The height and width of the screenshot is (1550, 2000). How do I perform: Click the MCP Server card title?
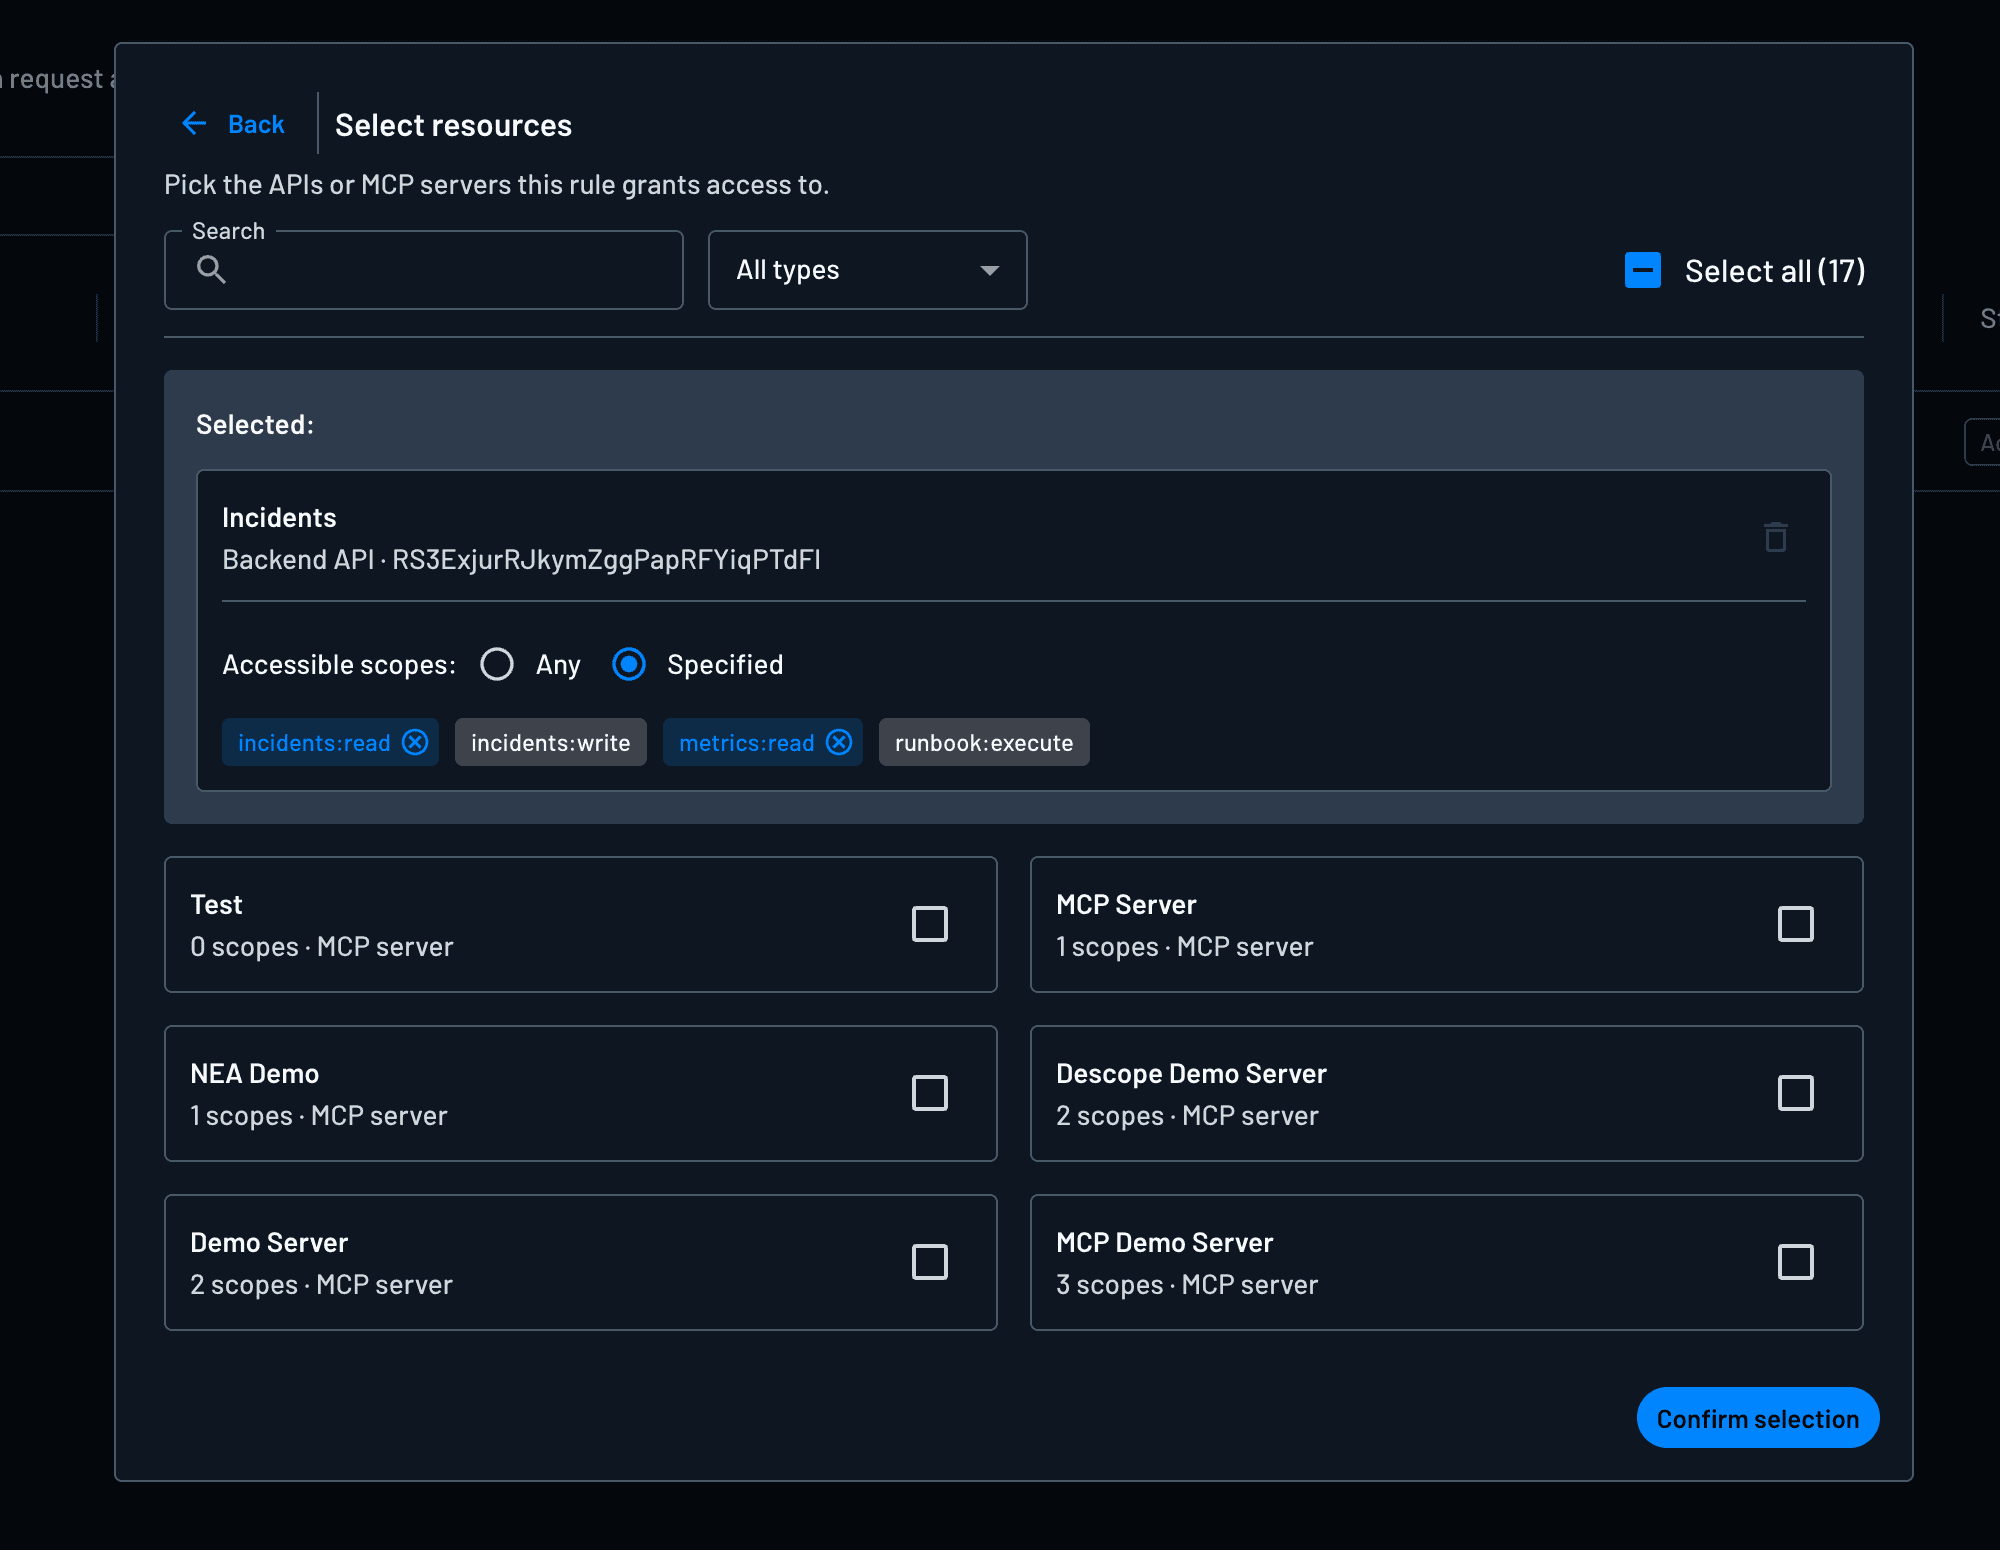1126,905
